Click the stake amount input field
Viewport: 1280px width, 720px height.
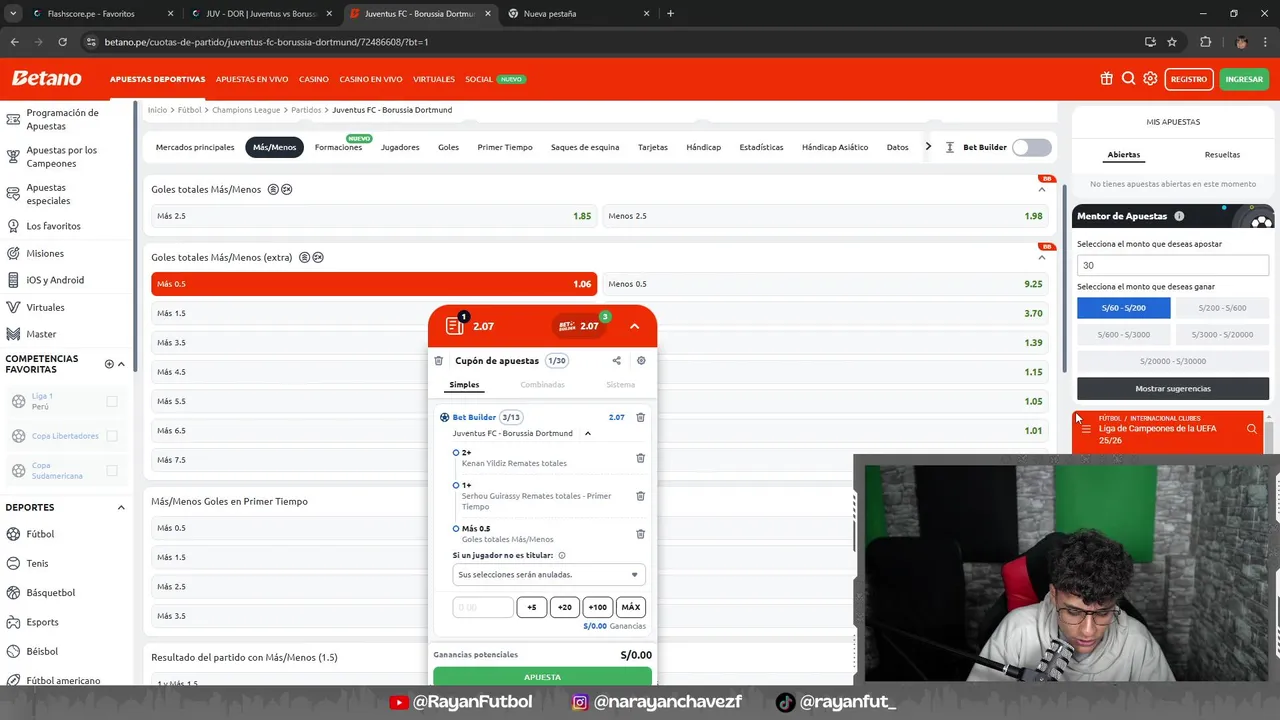tap(483, 607)
